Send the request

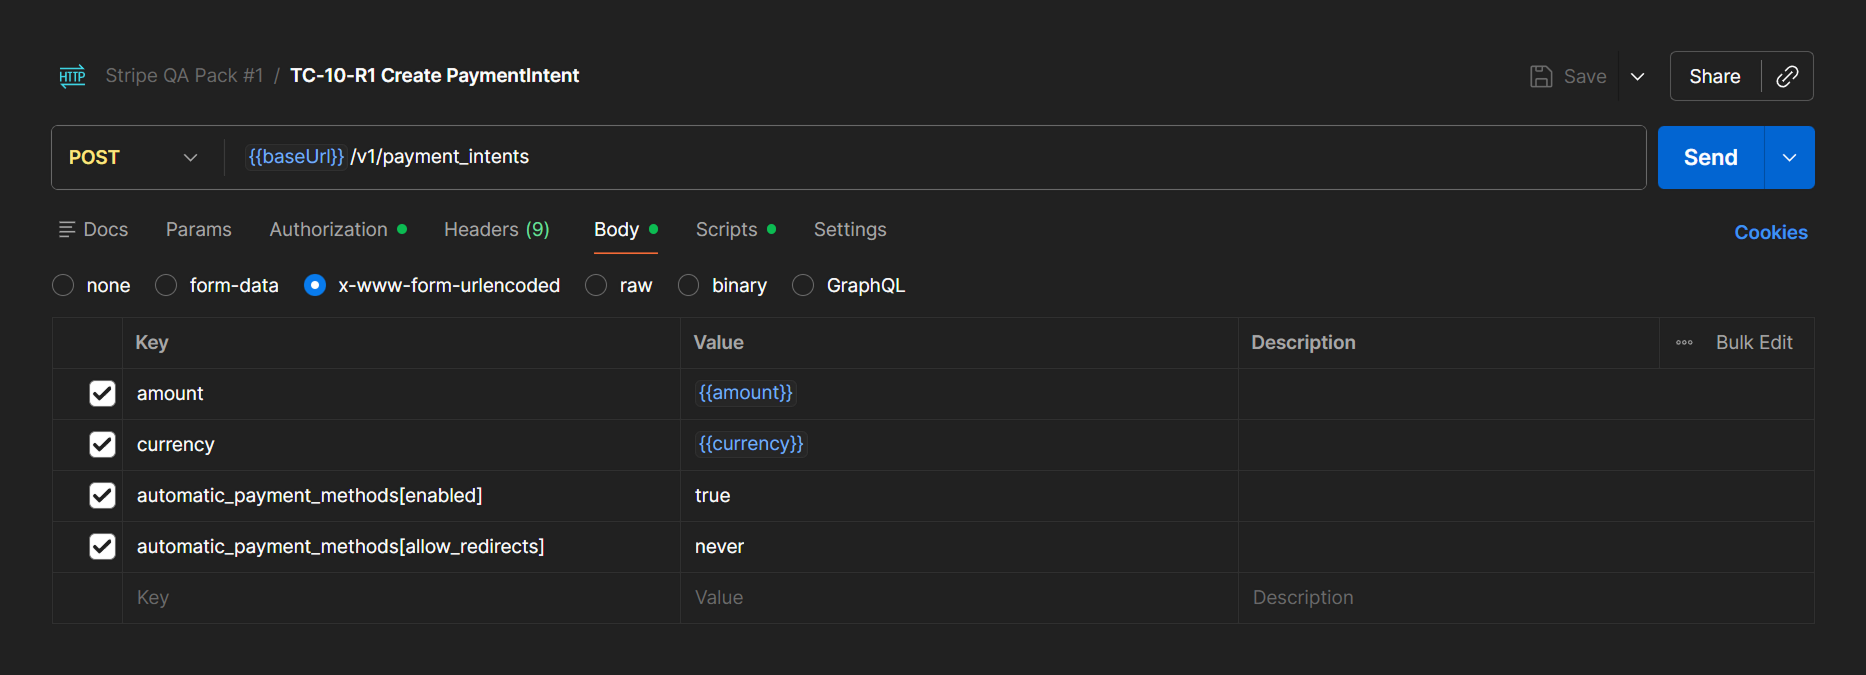(x=1711, y=158)
